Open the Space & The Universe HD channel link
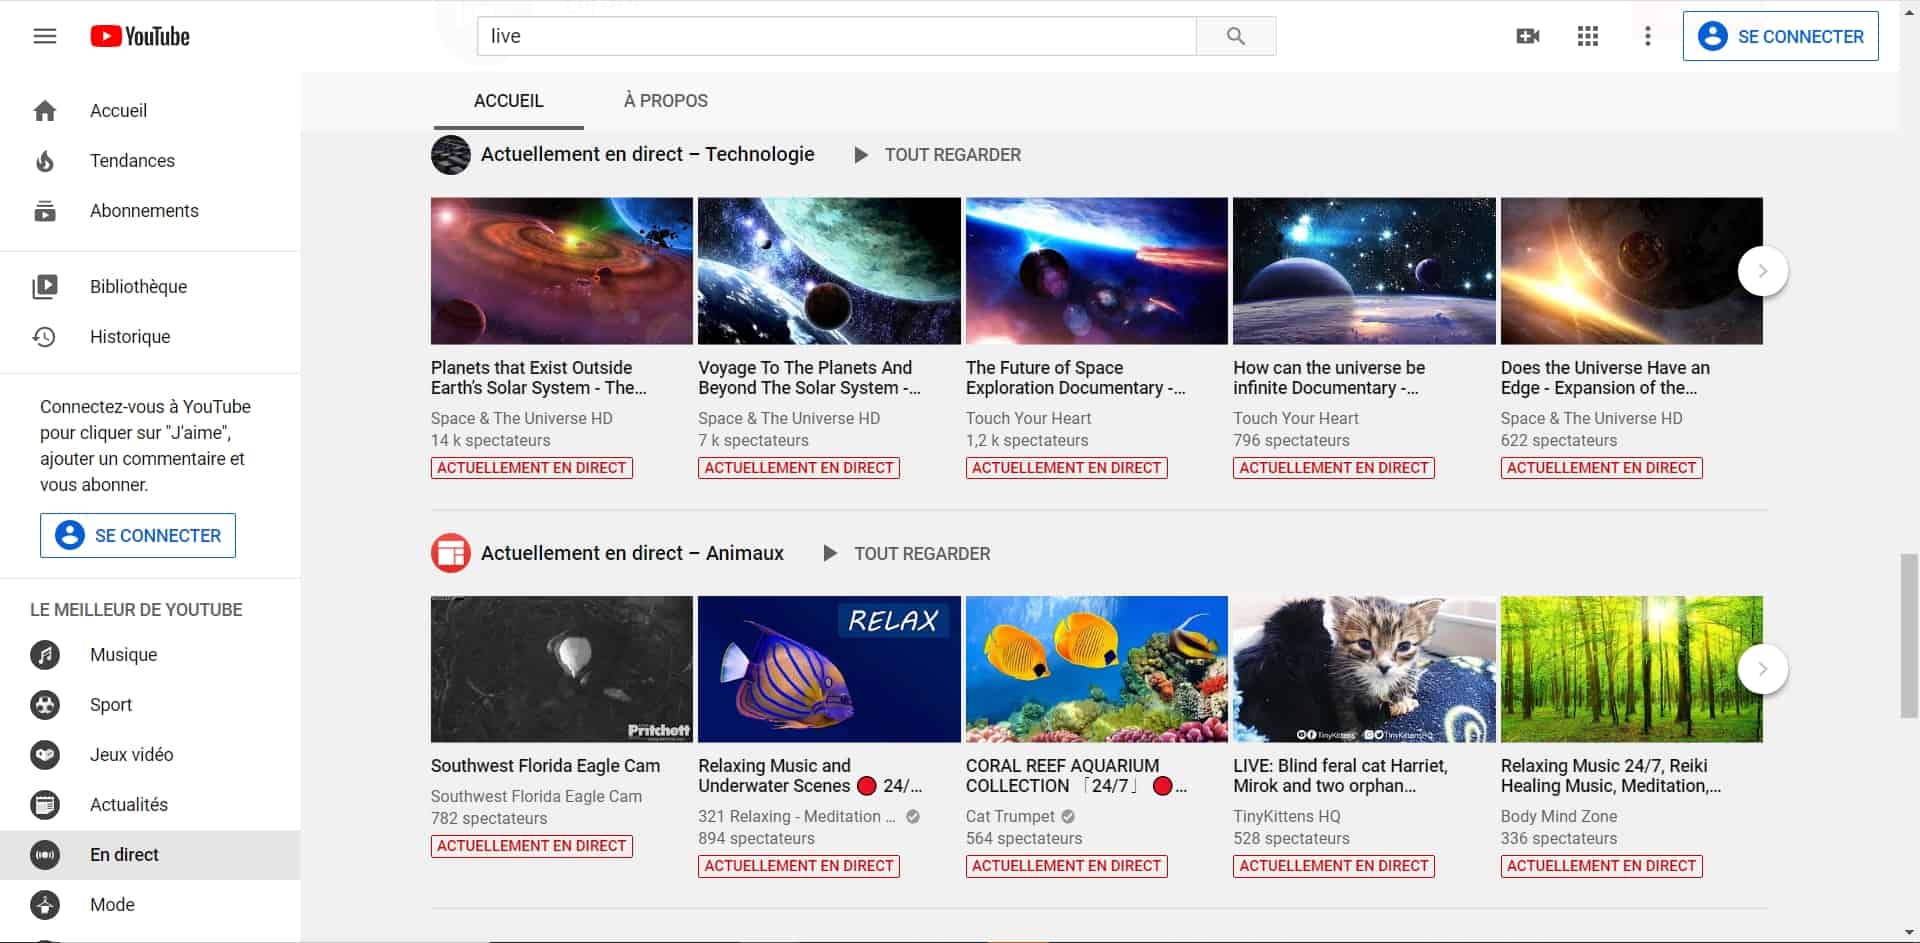 point(521,418)
